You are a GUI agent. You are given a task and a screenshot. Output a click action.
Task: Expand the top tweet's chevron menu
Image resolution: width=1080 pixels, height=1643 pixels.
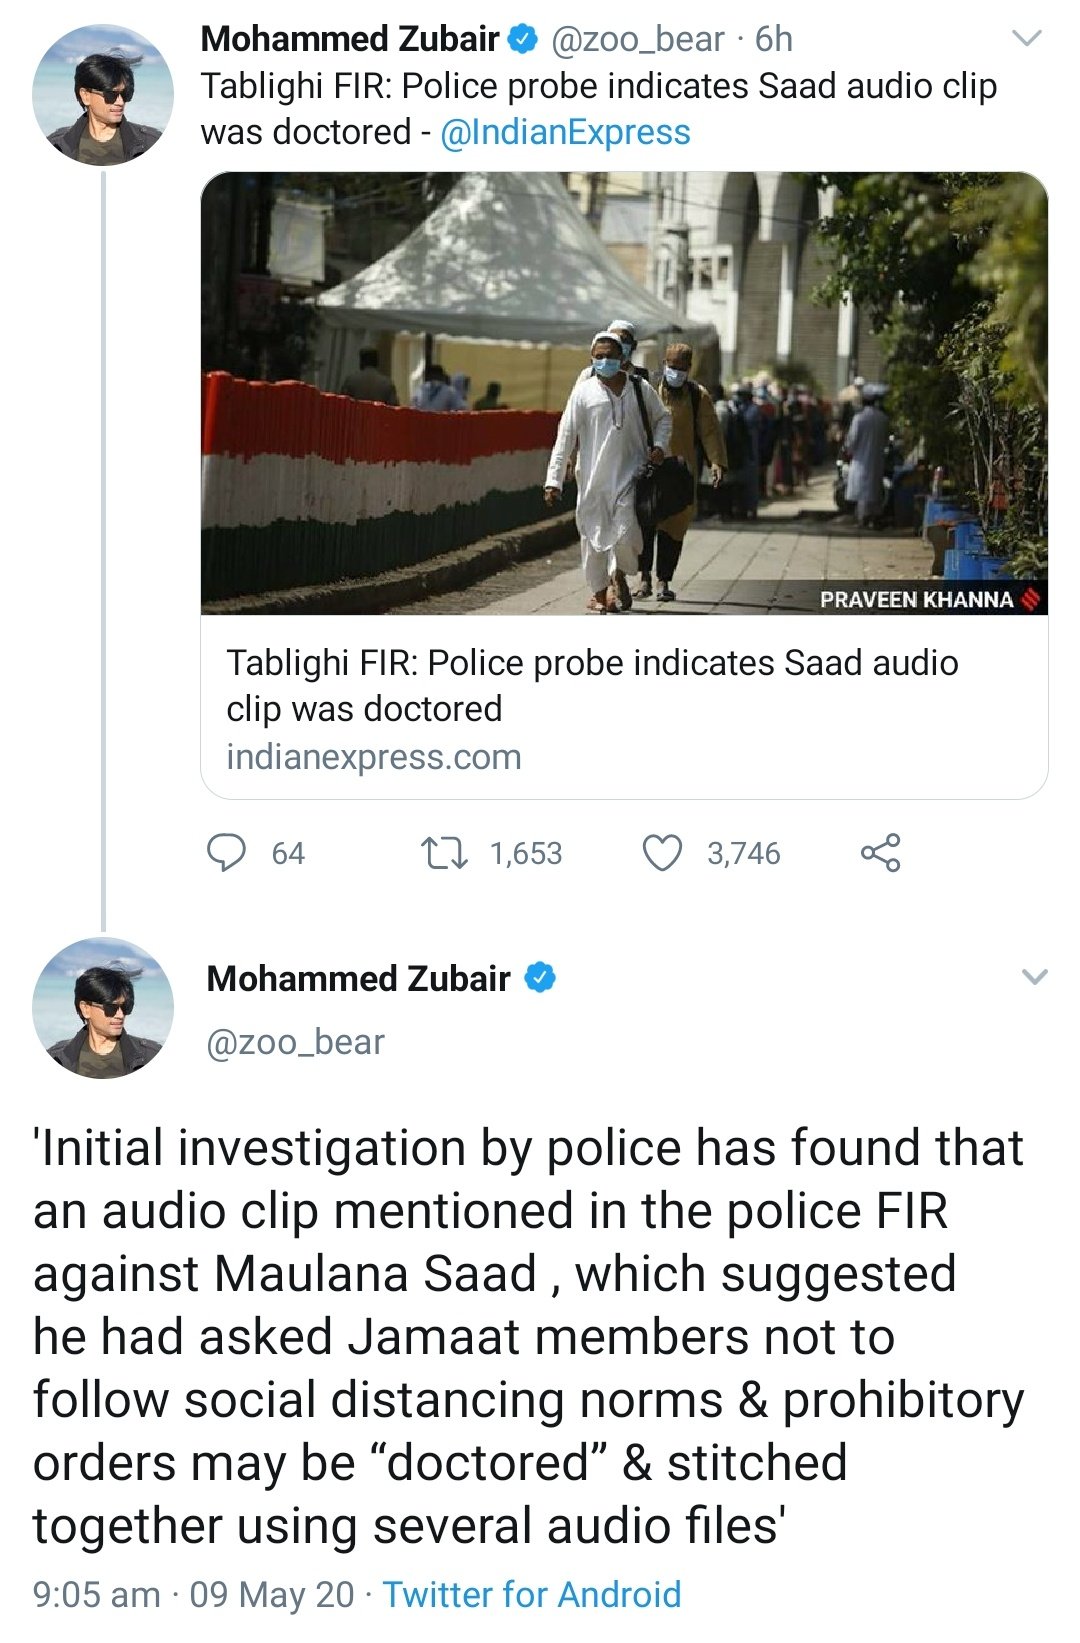click(x=1027, y=40)
